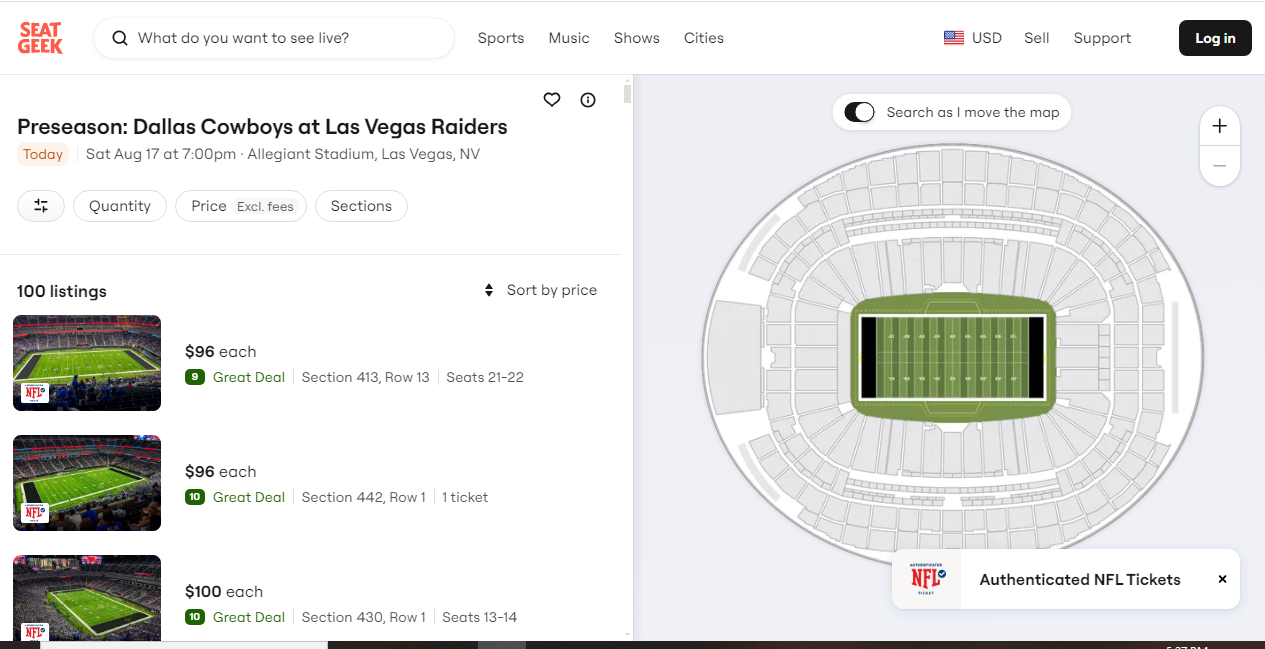Click the SeatGeek logo
The height and width of the screenshot is (649, 1265).
[41, 38]
